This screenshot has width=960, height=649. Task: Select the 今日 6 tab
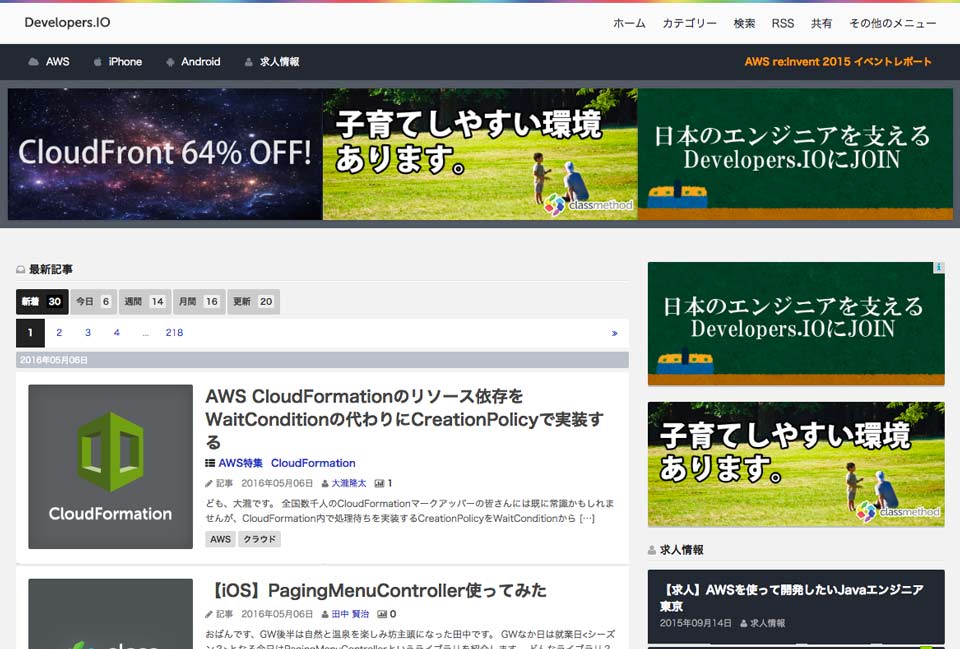(x=93, y=301)
